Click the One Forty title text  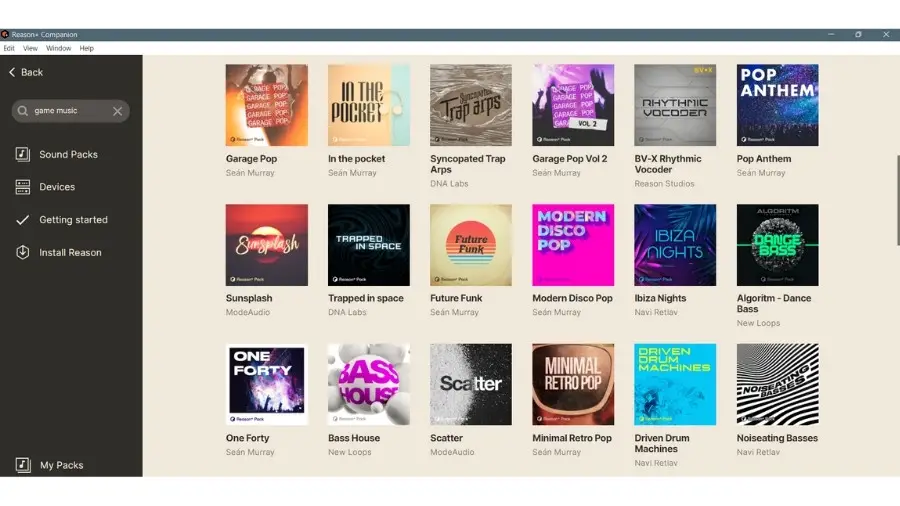(247, 438)
